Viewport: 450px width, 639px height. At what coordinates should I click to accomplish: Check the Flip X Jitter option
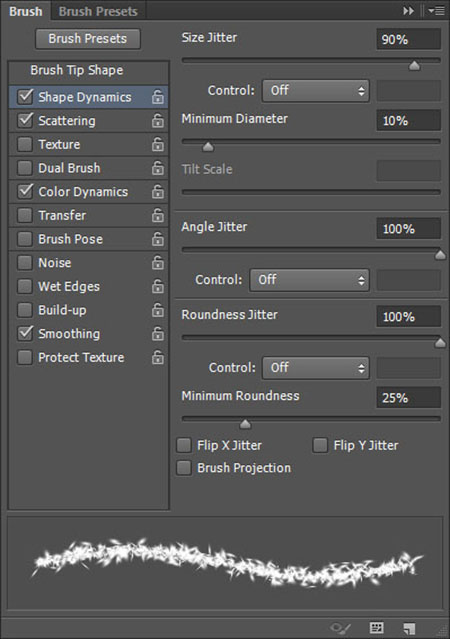[184, 445]
